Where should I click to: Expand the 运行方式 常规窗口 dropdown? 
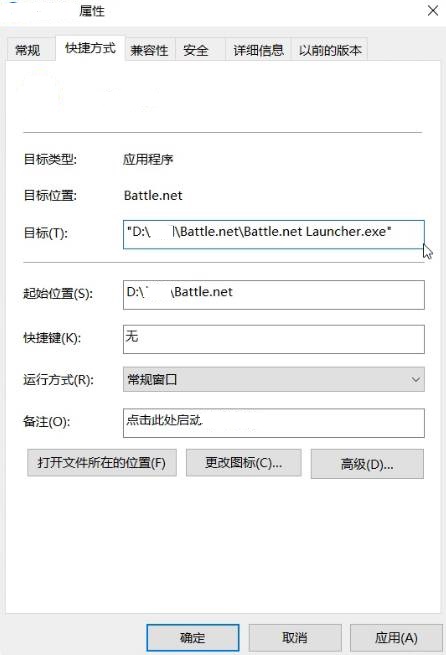[x=274, y=379]
